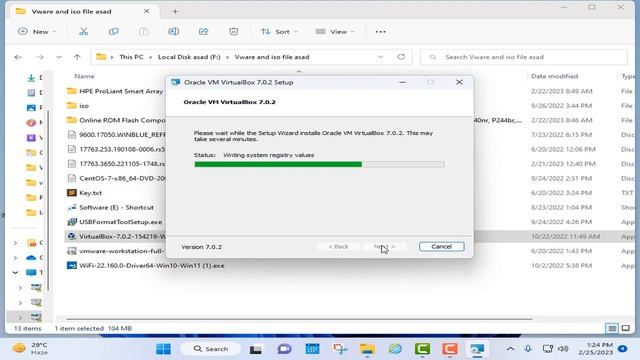Screen dimensions: 640x360
Task: Click the installation progress bar
Action: click(319, 164)
